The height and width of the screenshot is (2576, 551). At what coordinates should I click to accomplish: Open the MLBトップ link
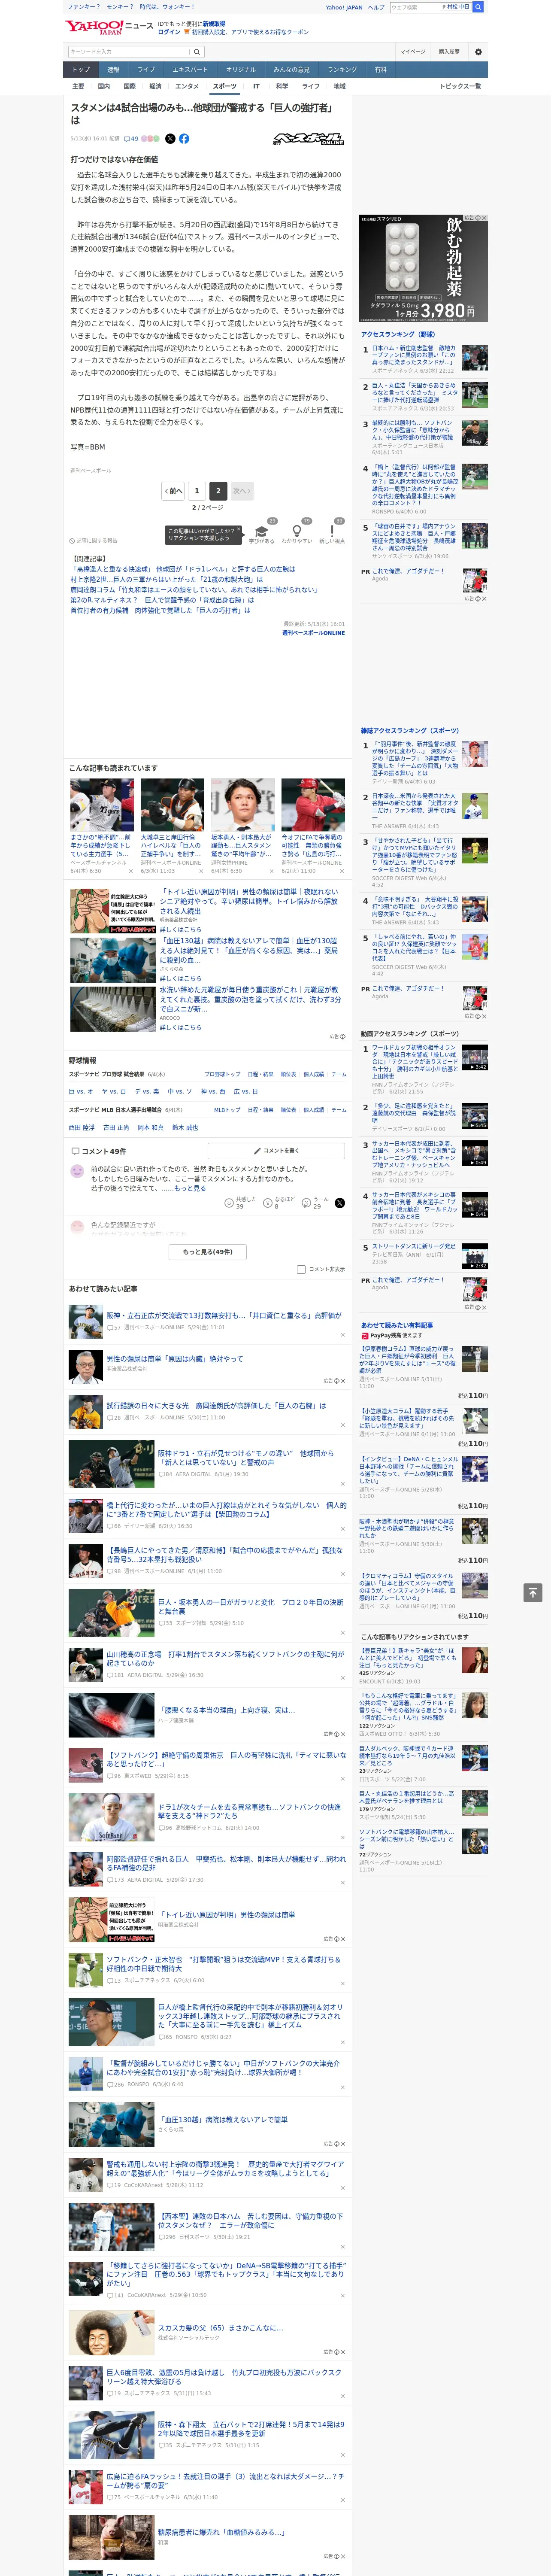click(x=227, y=1110)
